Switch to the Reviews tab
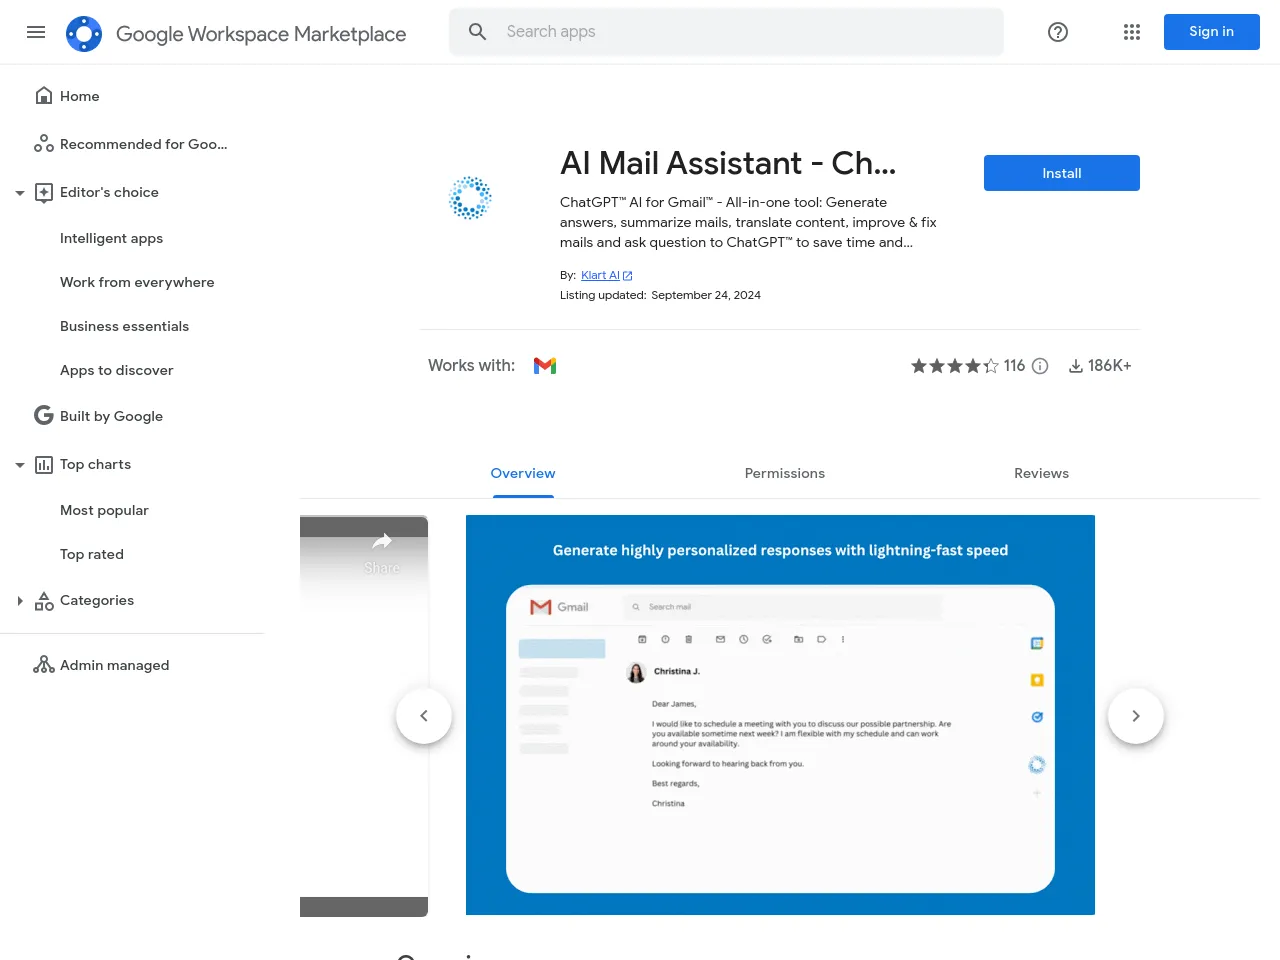The image size is (1280, 960). (1041, 473)
